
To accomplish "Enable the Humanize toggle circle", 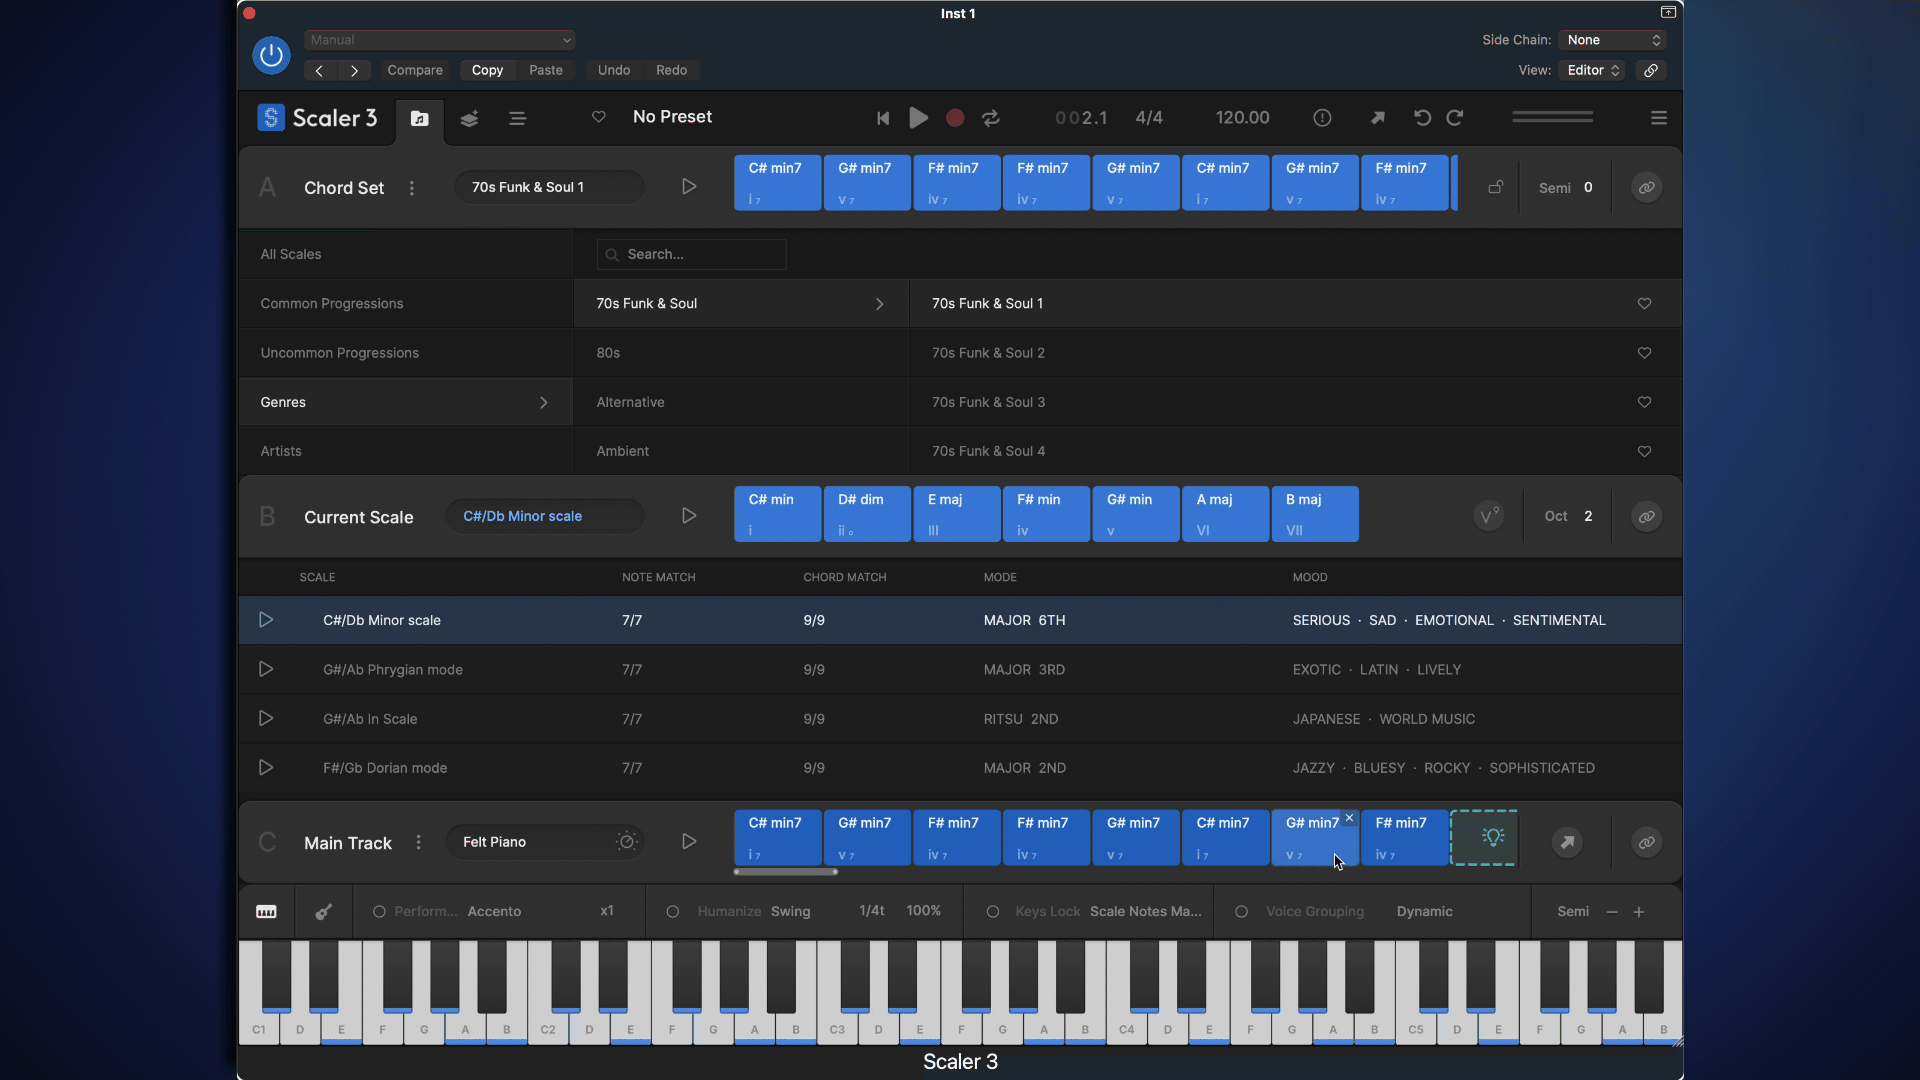I will [673, 911].
